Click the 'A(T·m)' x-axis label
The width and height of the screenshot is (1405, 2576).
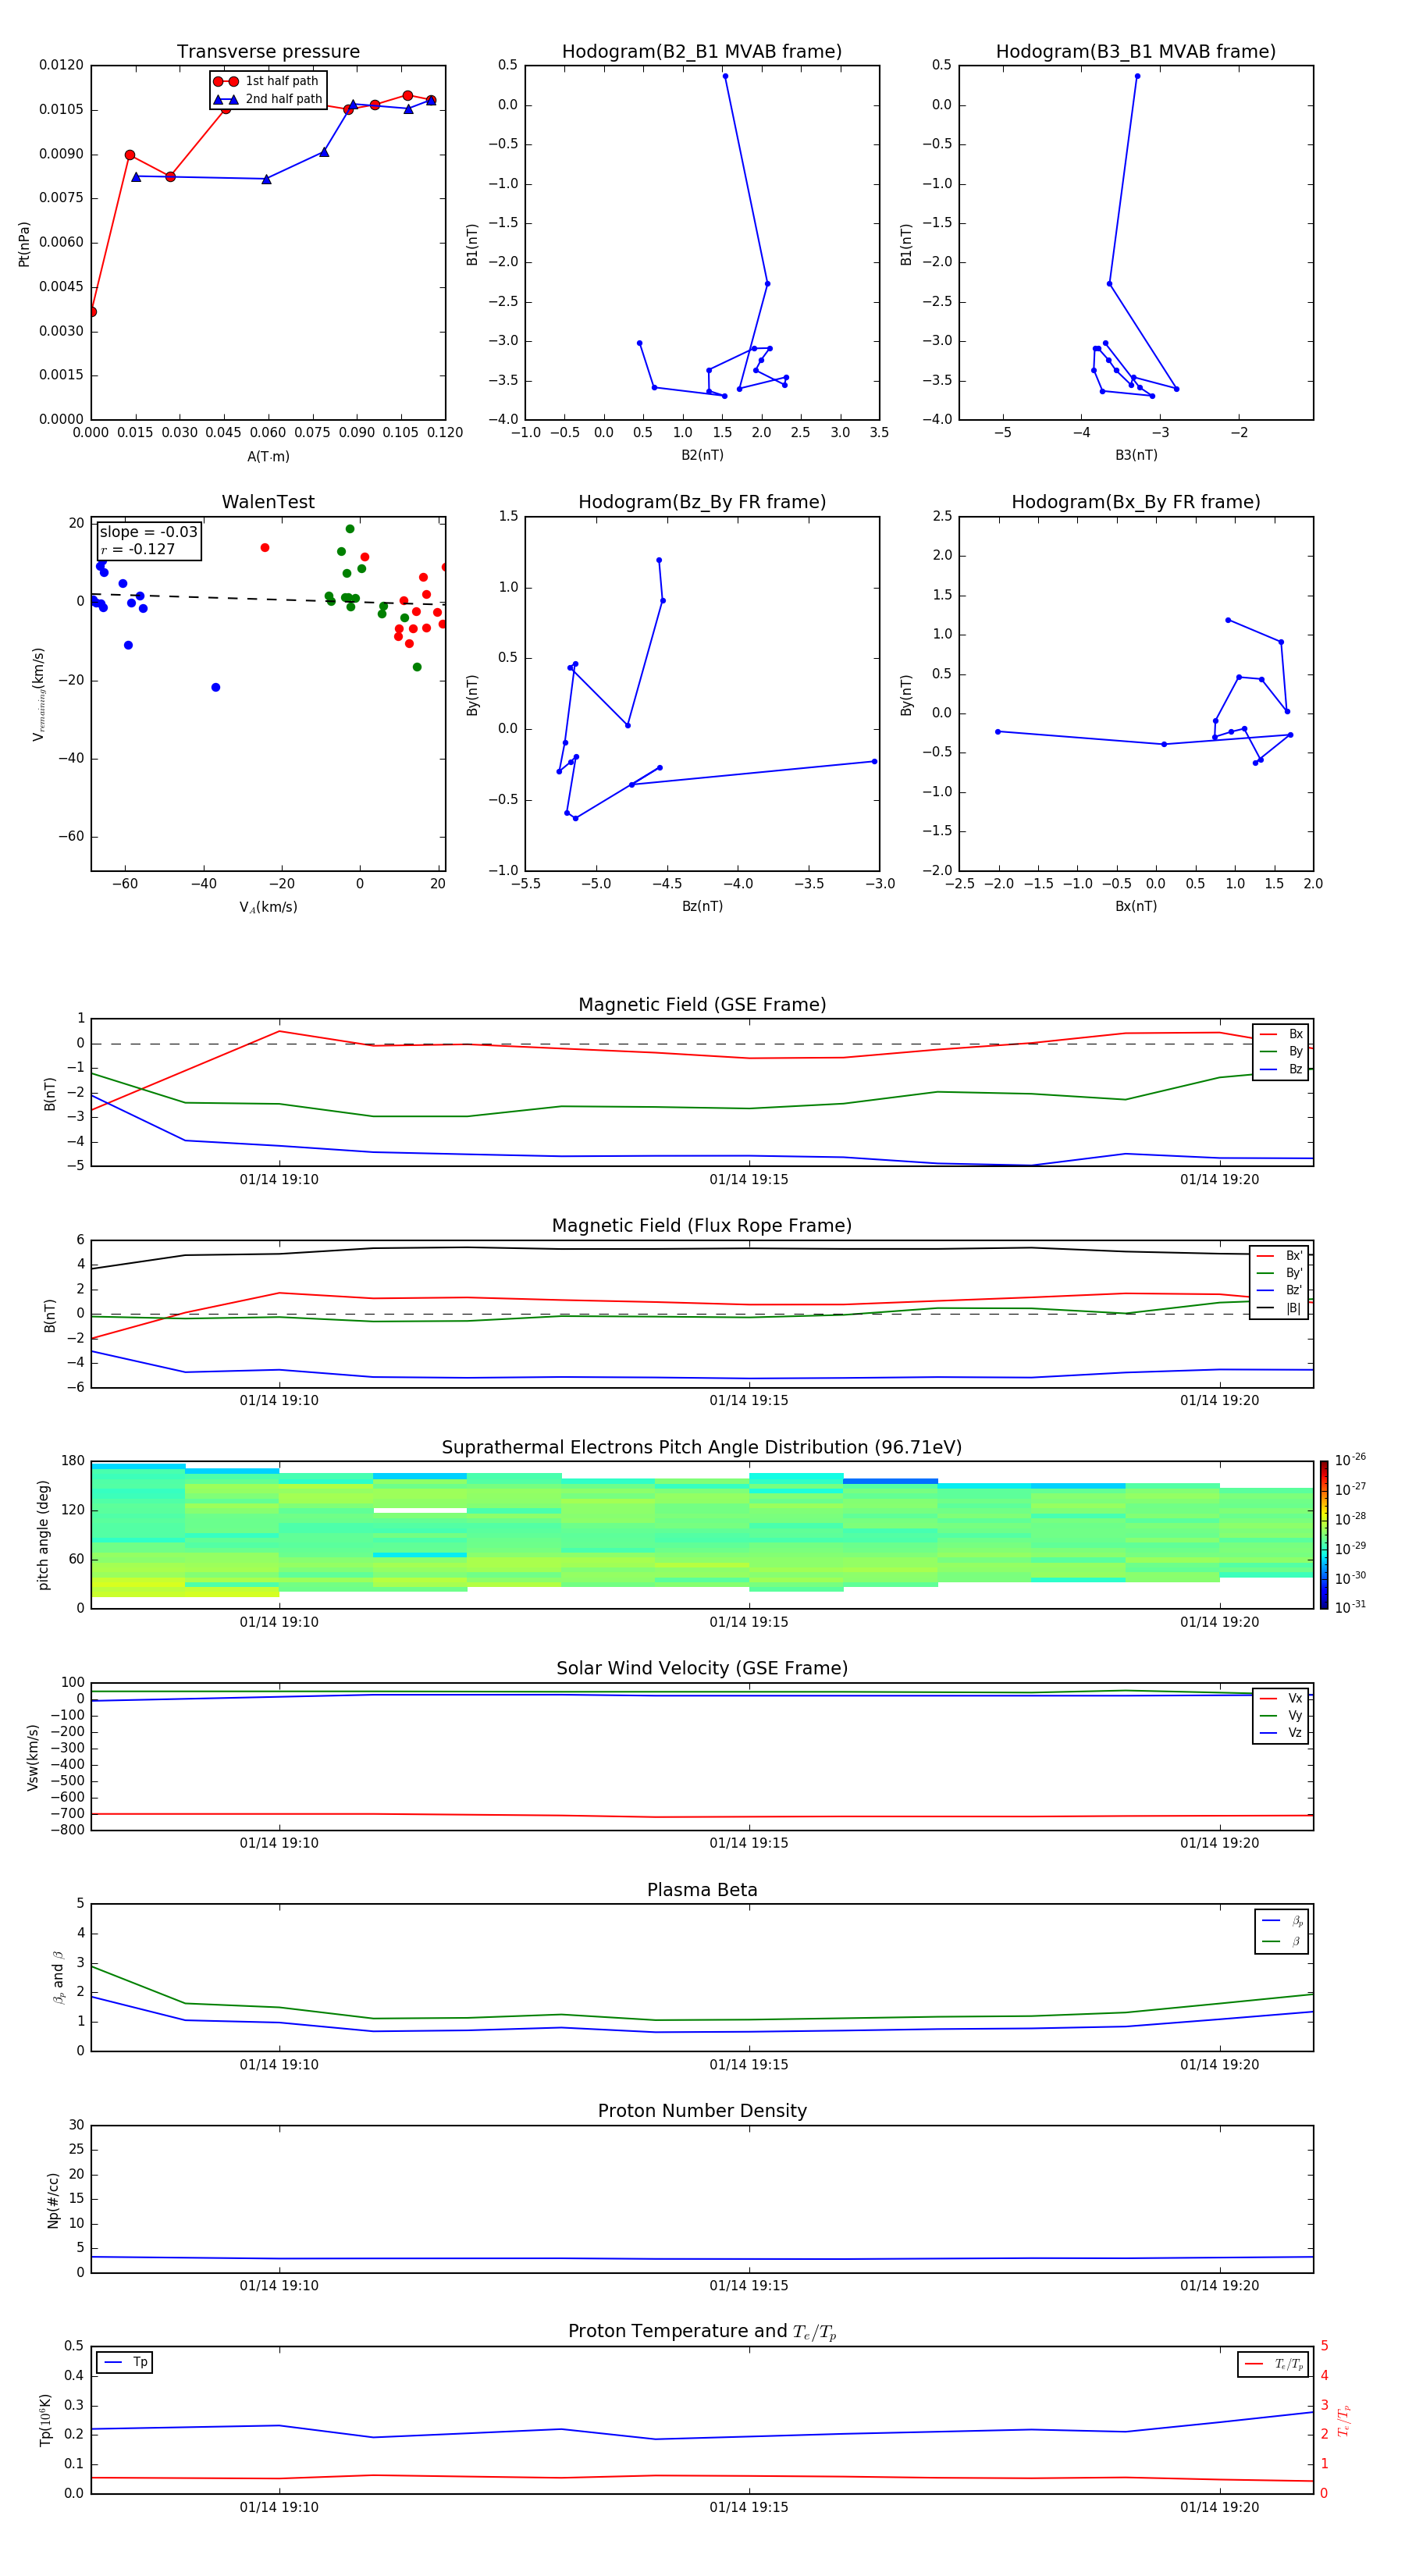268,457
